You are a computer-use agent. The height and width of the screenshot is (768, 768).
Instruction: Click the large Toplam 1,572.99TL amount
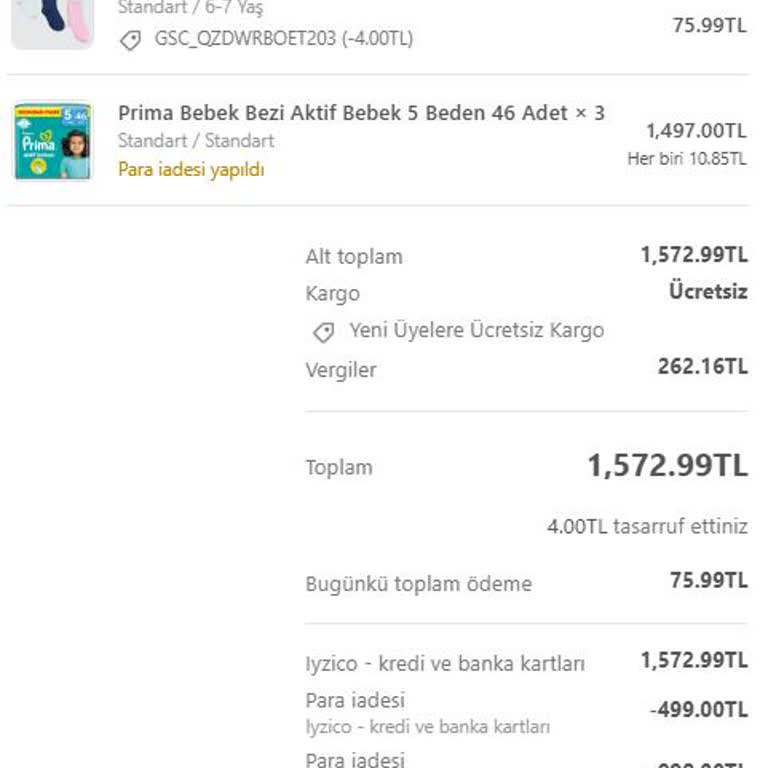tap(668, 465)
